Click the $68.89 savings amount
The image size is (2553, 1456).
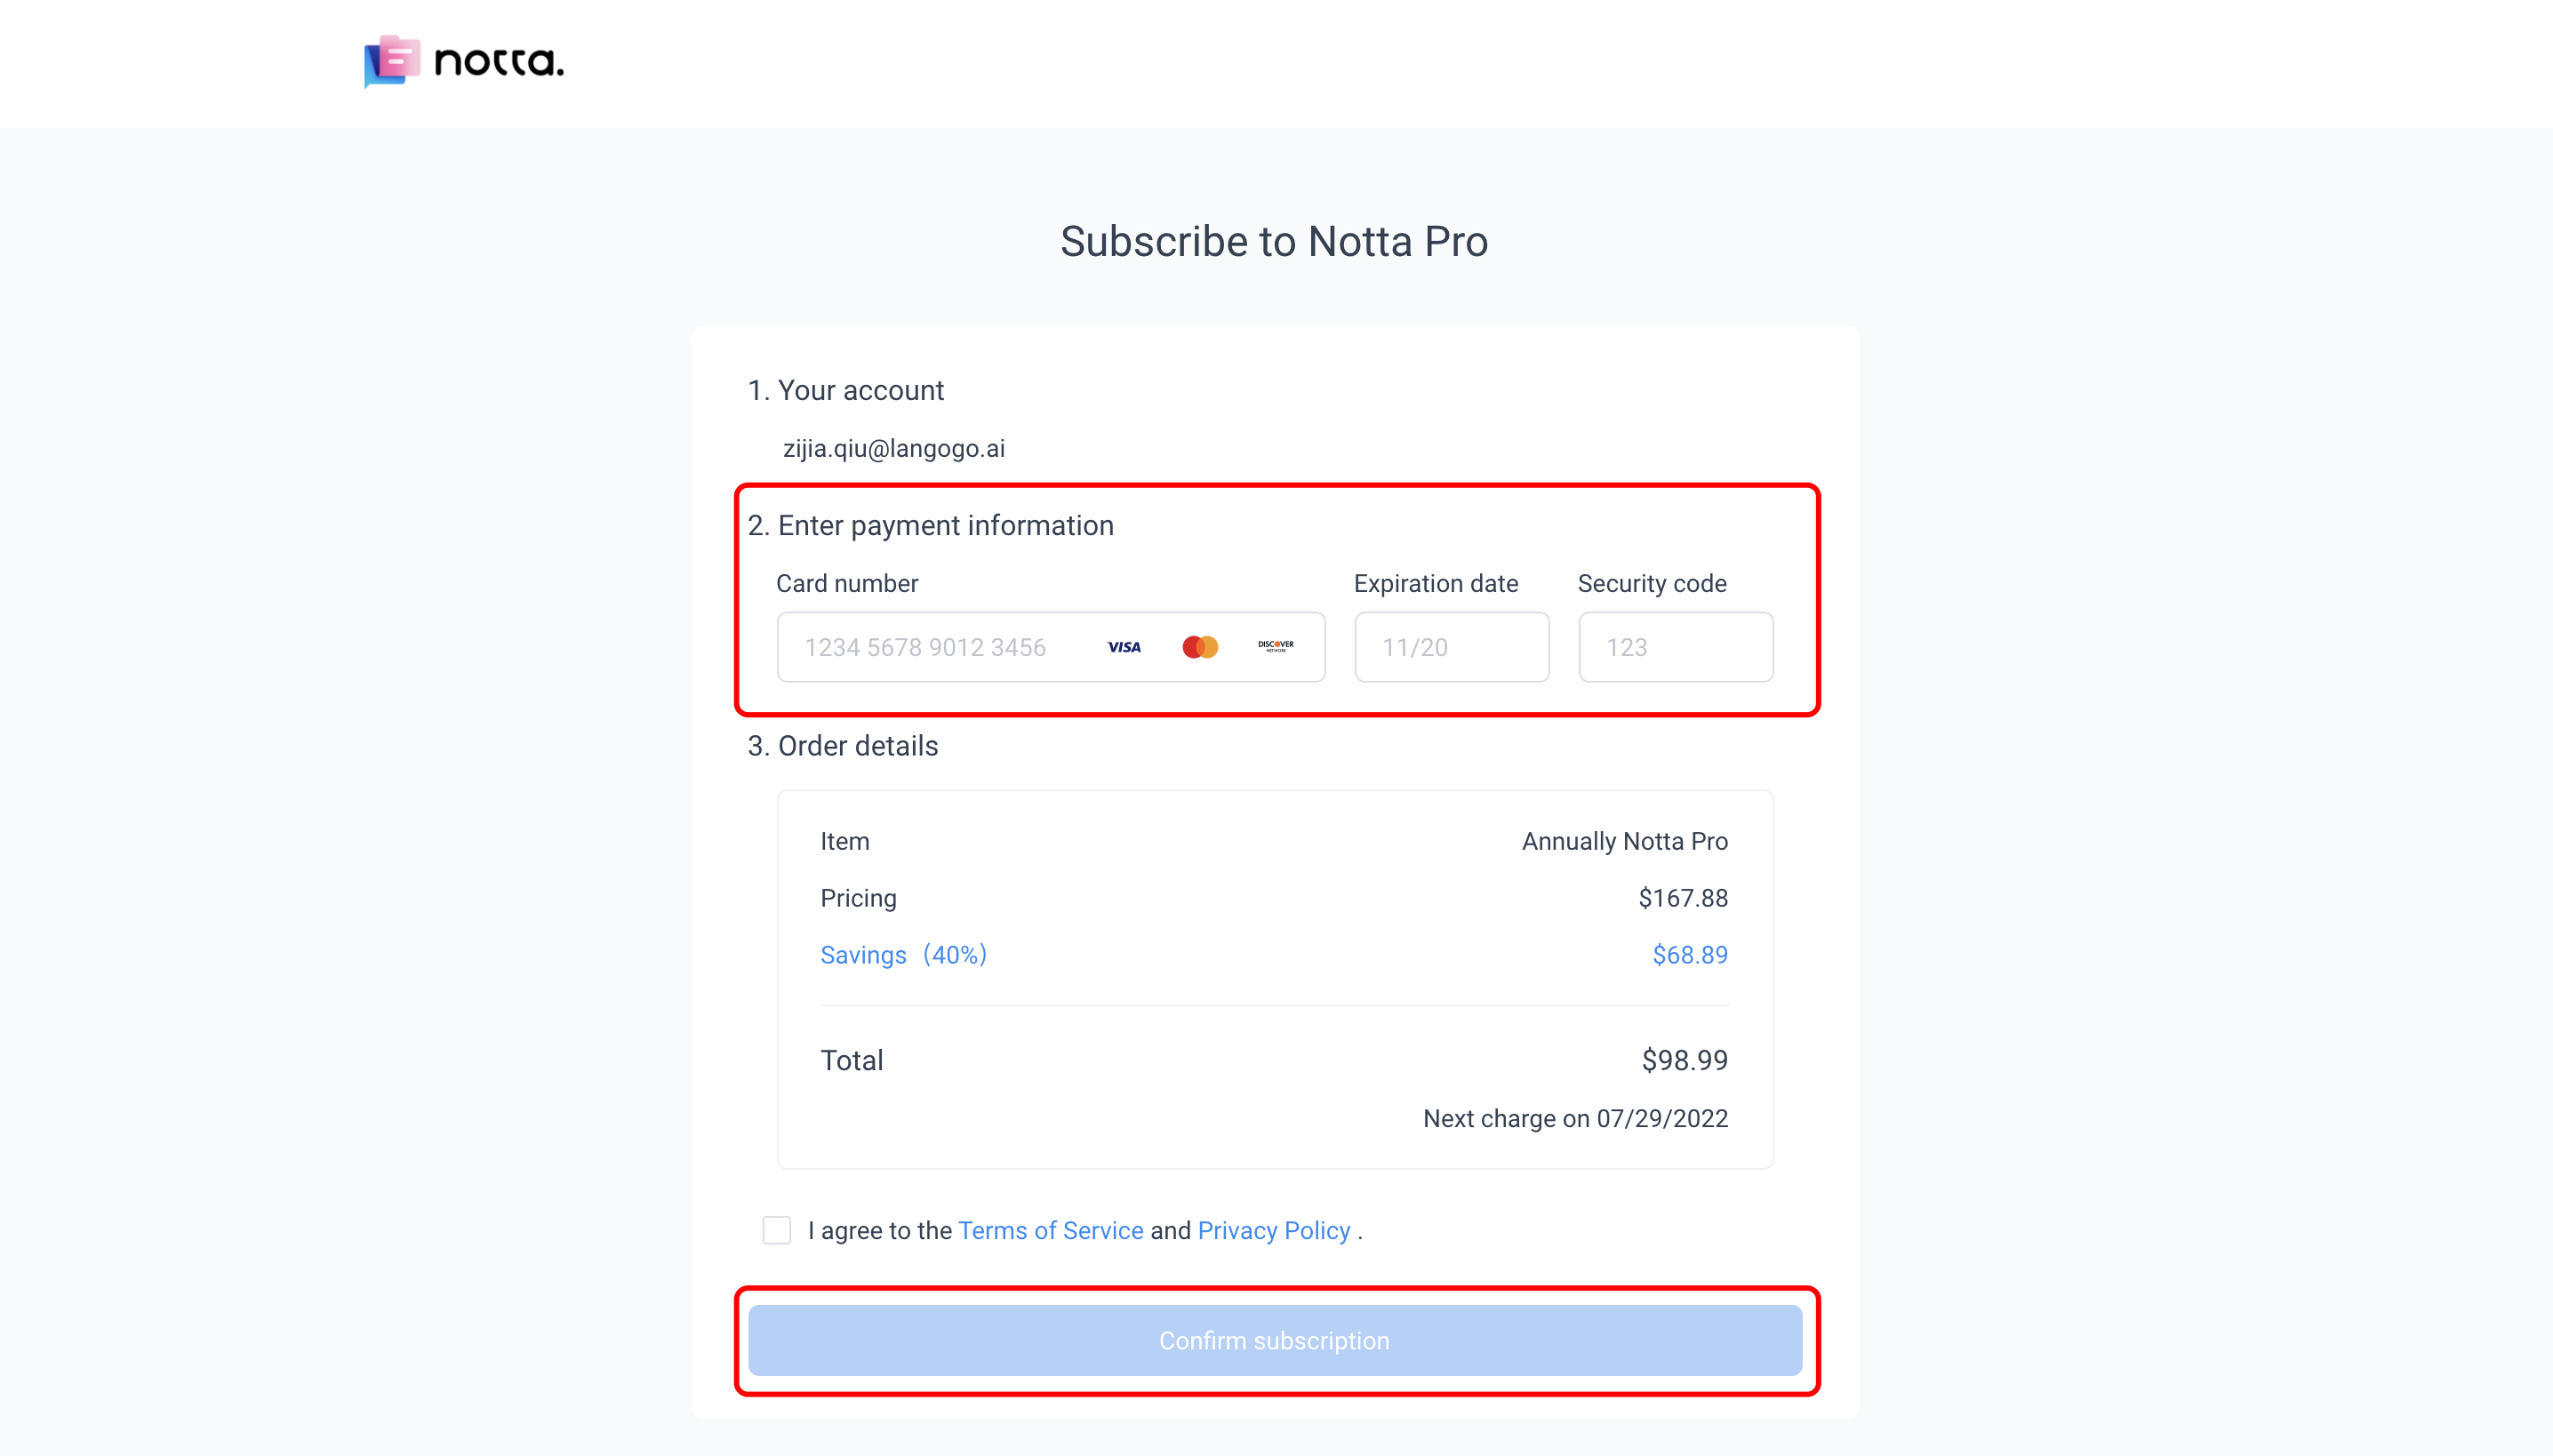click(1690, 955)
